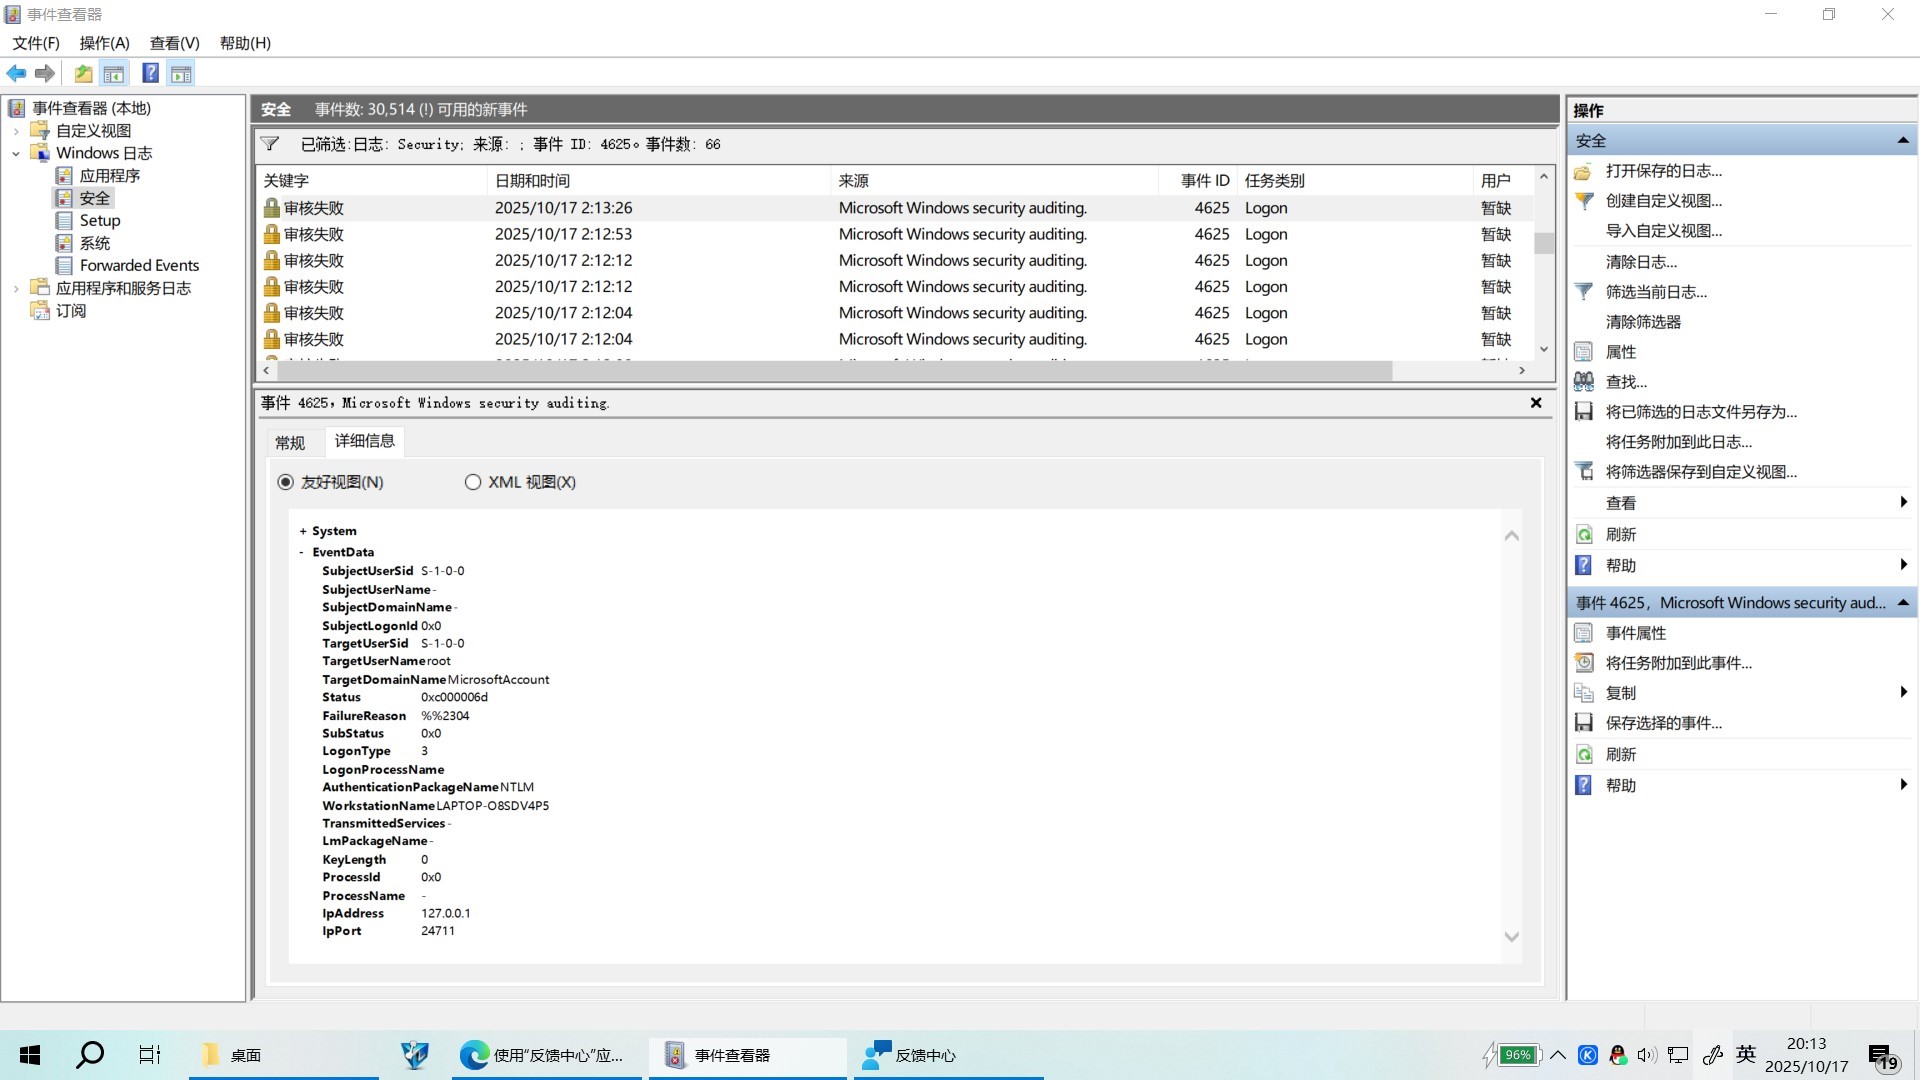1920x1080 pixels.
Task: Expand the 应用程序和服务日志 tree node
Action: [16, 288]
